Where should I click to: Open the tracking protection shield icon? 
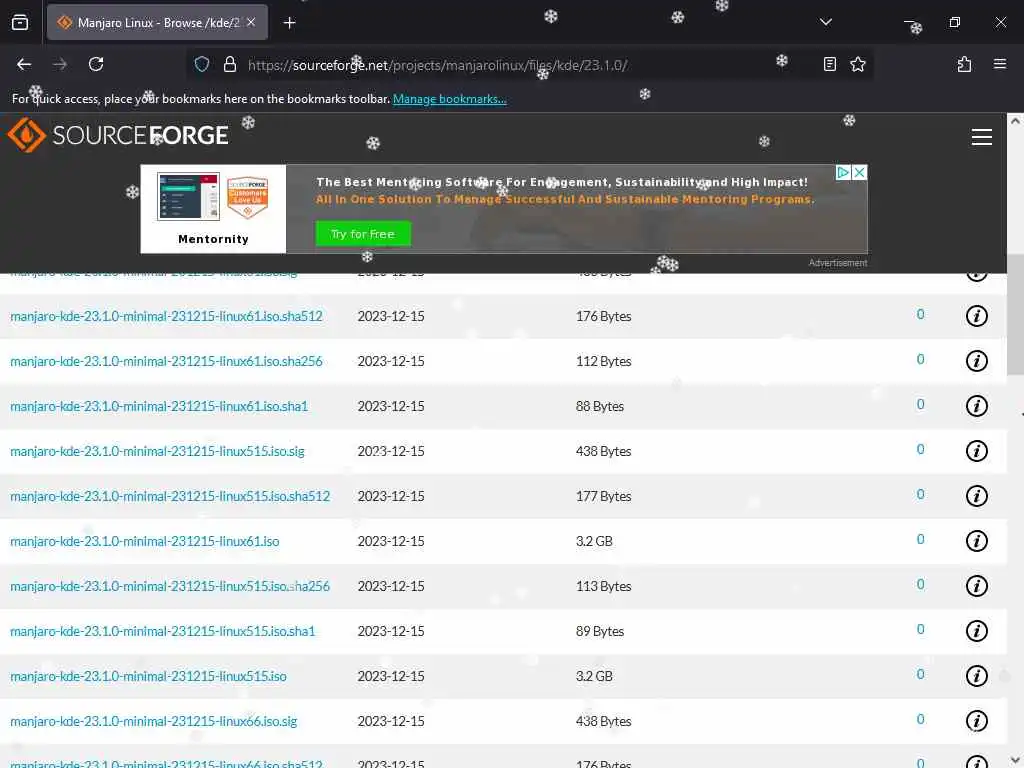point(202,64)
